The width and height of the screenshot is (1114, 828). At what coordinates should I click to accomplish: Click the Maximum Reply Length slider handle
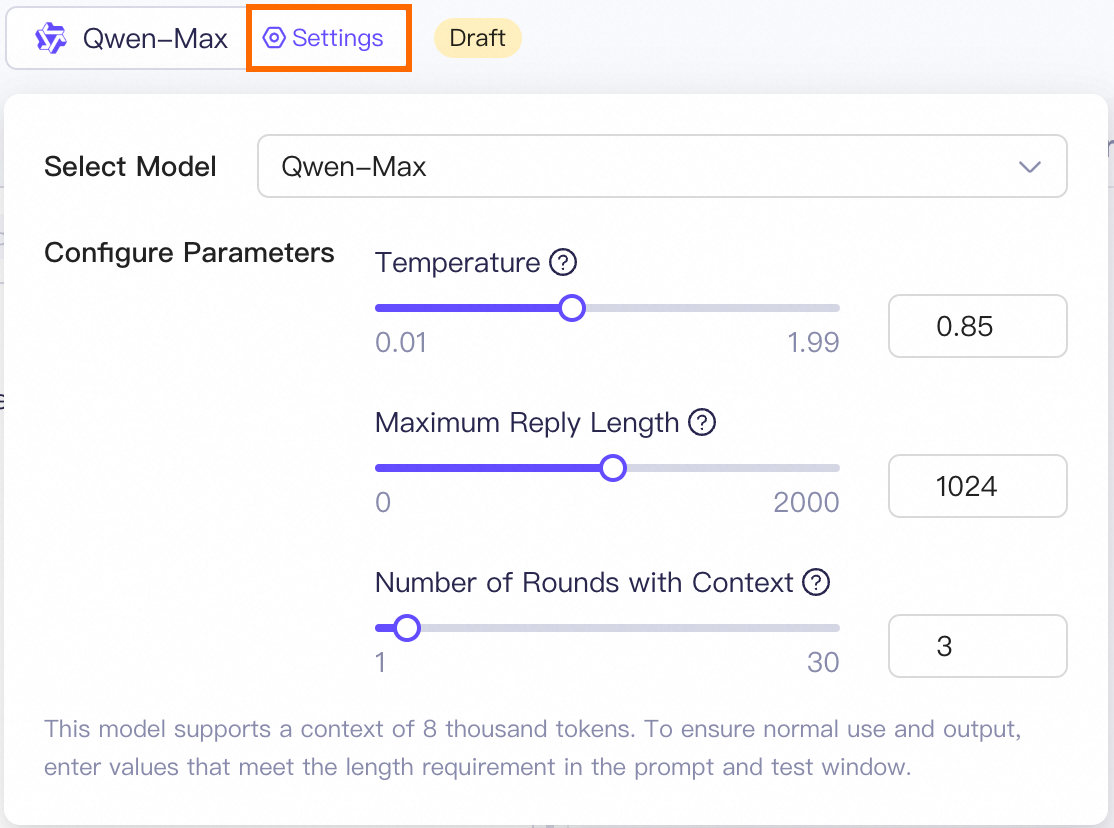[613, 468]
